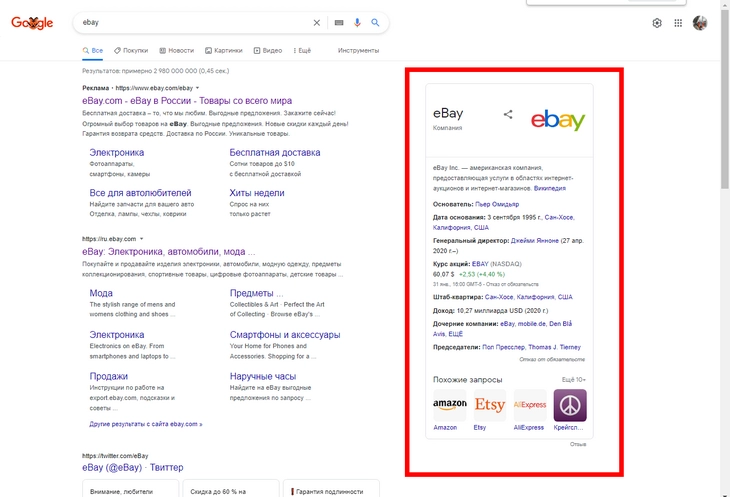This screenshot has width=730, height=497.
Task: Open the Etsy related search thumbnail
Action: [x=490, y=405]
